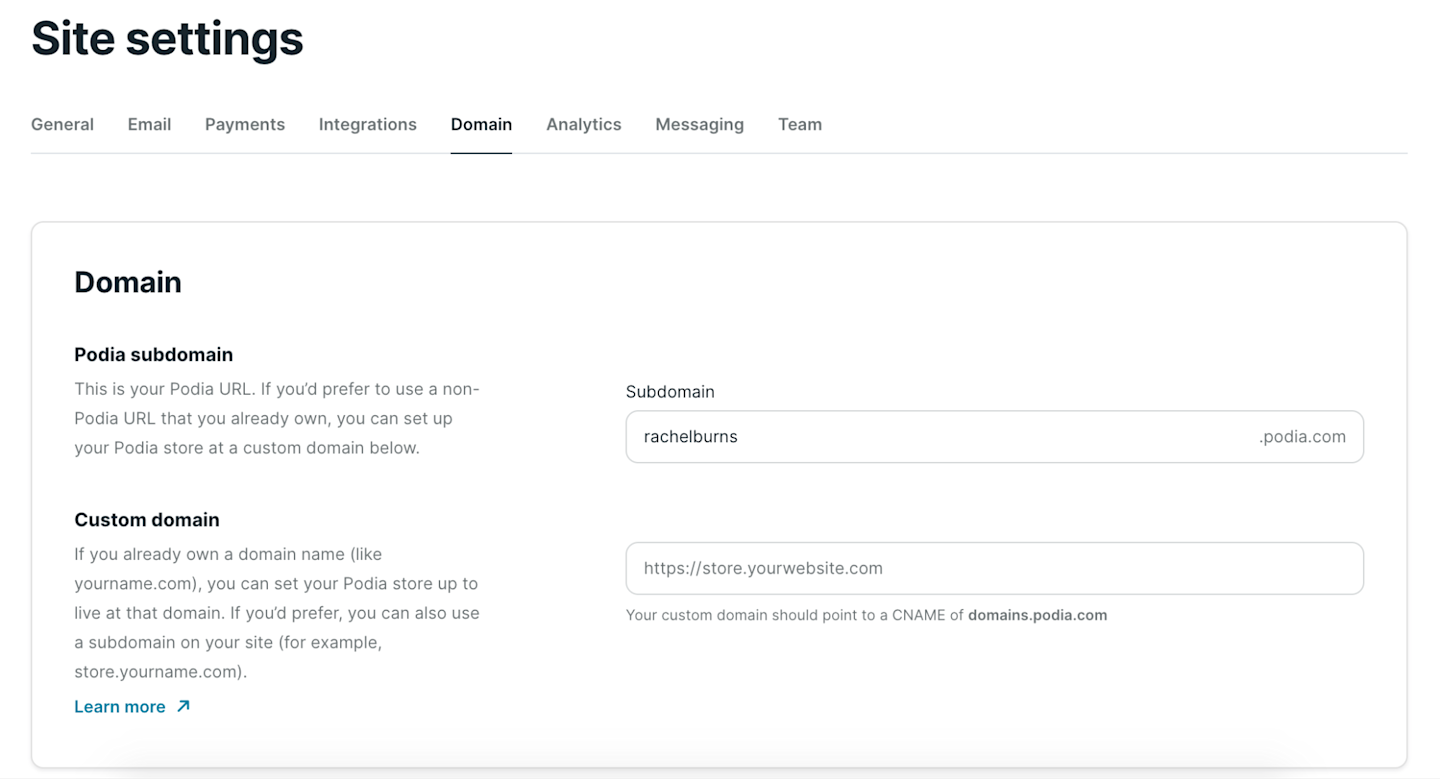Click the Custom domain heading
The height and width of the screenshot is (779, 1440).
coord(147,520)
